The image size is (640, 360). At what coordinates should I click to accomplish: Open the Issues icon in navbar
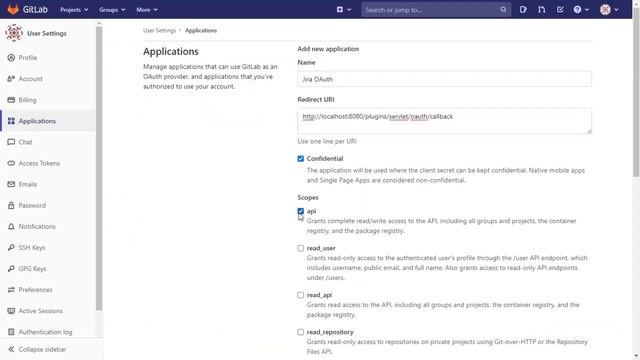tap(523, 9)
